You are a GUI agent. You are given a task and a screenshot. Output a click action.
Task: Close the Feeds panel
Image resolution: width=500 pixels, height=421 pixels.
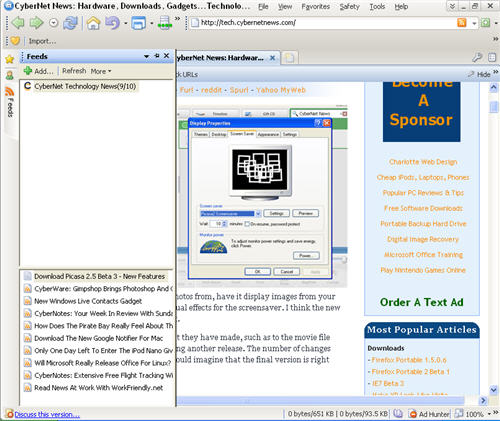coord(166,56)
